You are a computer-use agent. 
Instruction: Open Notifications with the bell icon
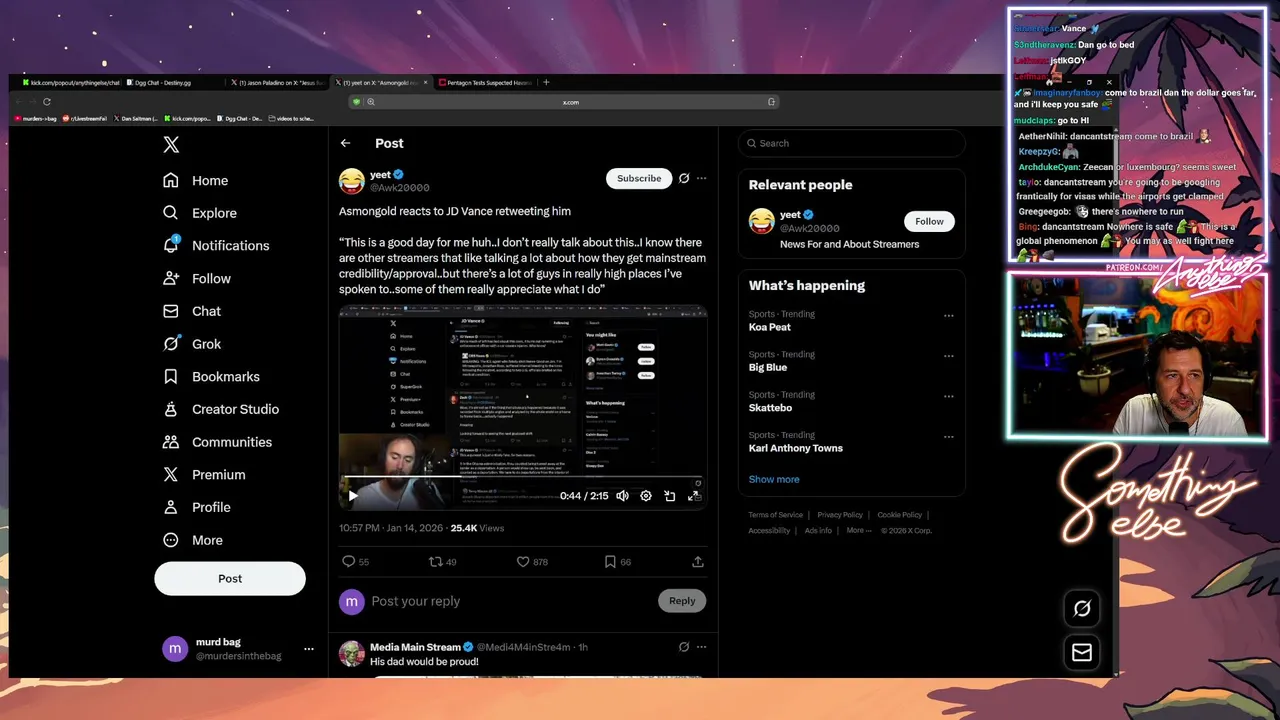click(x=216, y=245)
